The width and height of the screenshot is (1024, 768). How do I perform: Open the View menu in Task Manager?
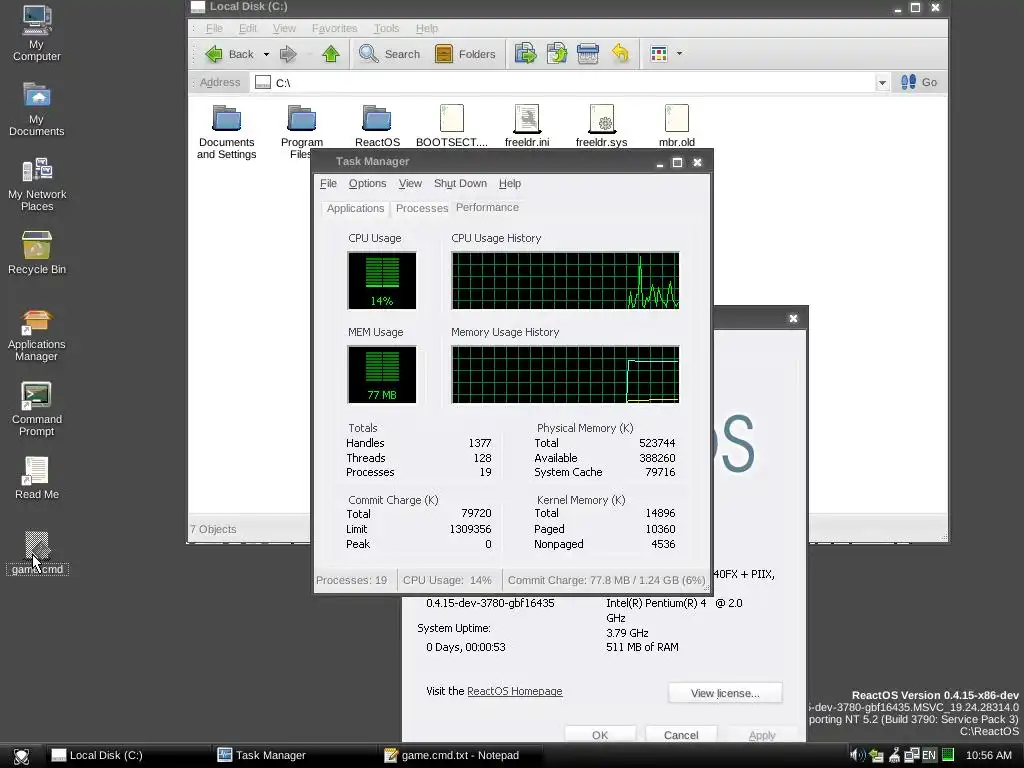[410, 184]
